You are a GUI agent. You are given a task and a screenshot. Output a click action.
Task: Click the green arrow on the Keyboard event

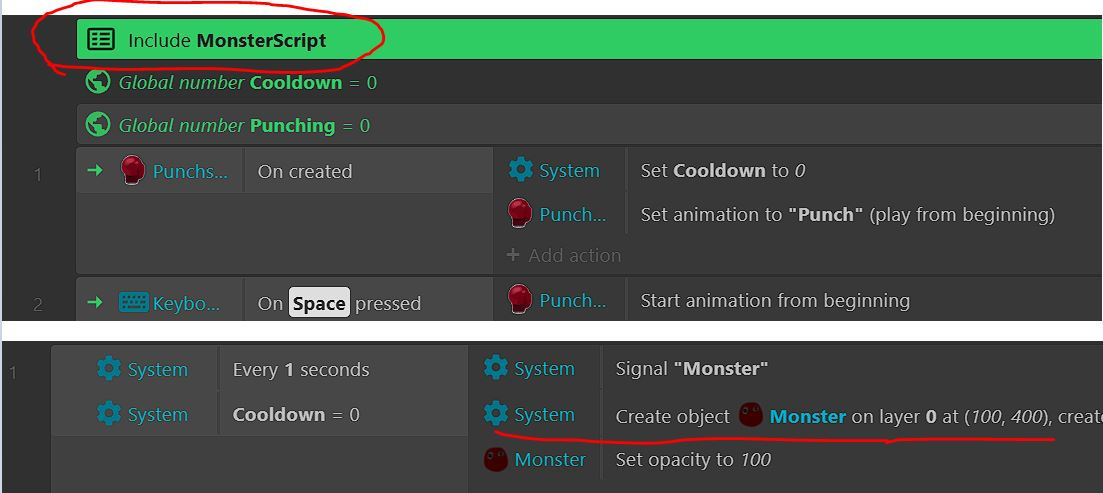point(94,303)
